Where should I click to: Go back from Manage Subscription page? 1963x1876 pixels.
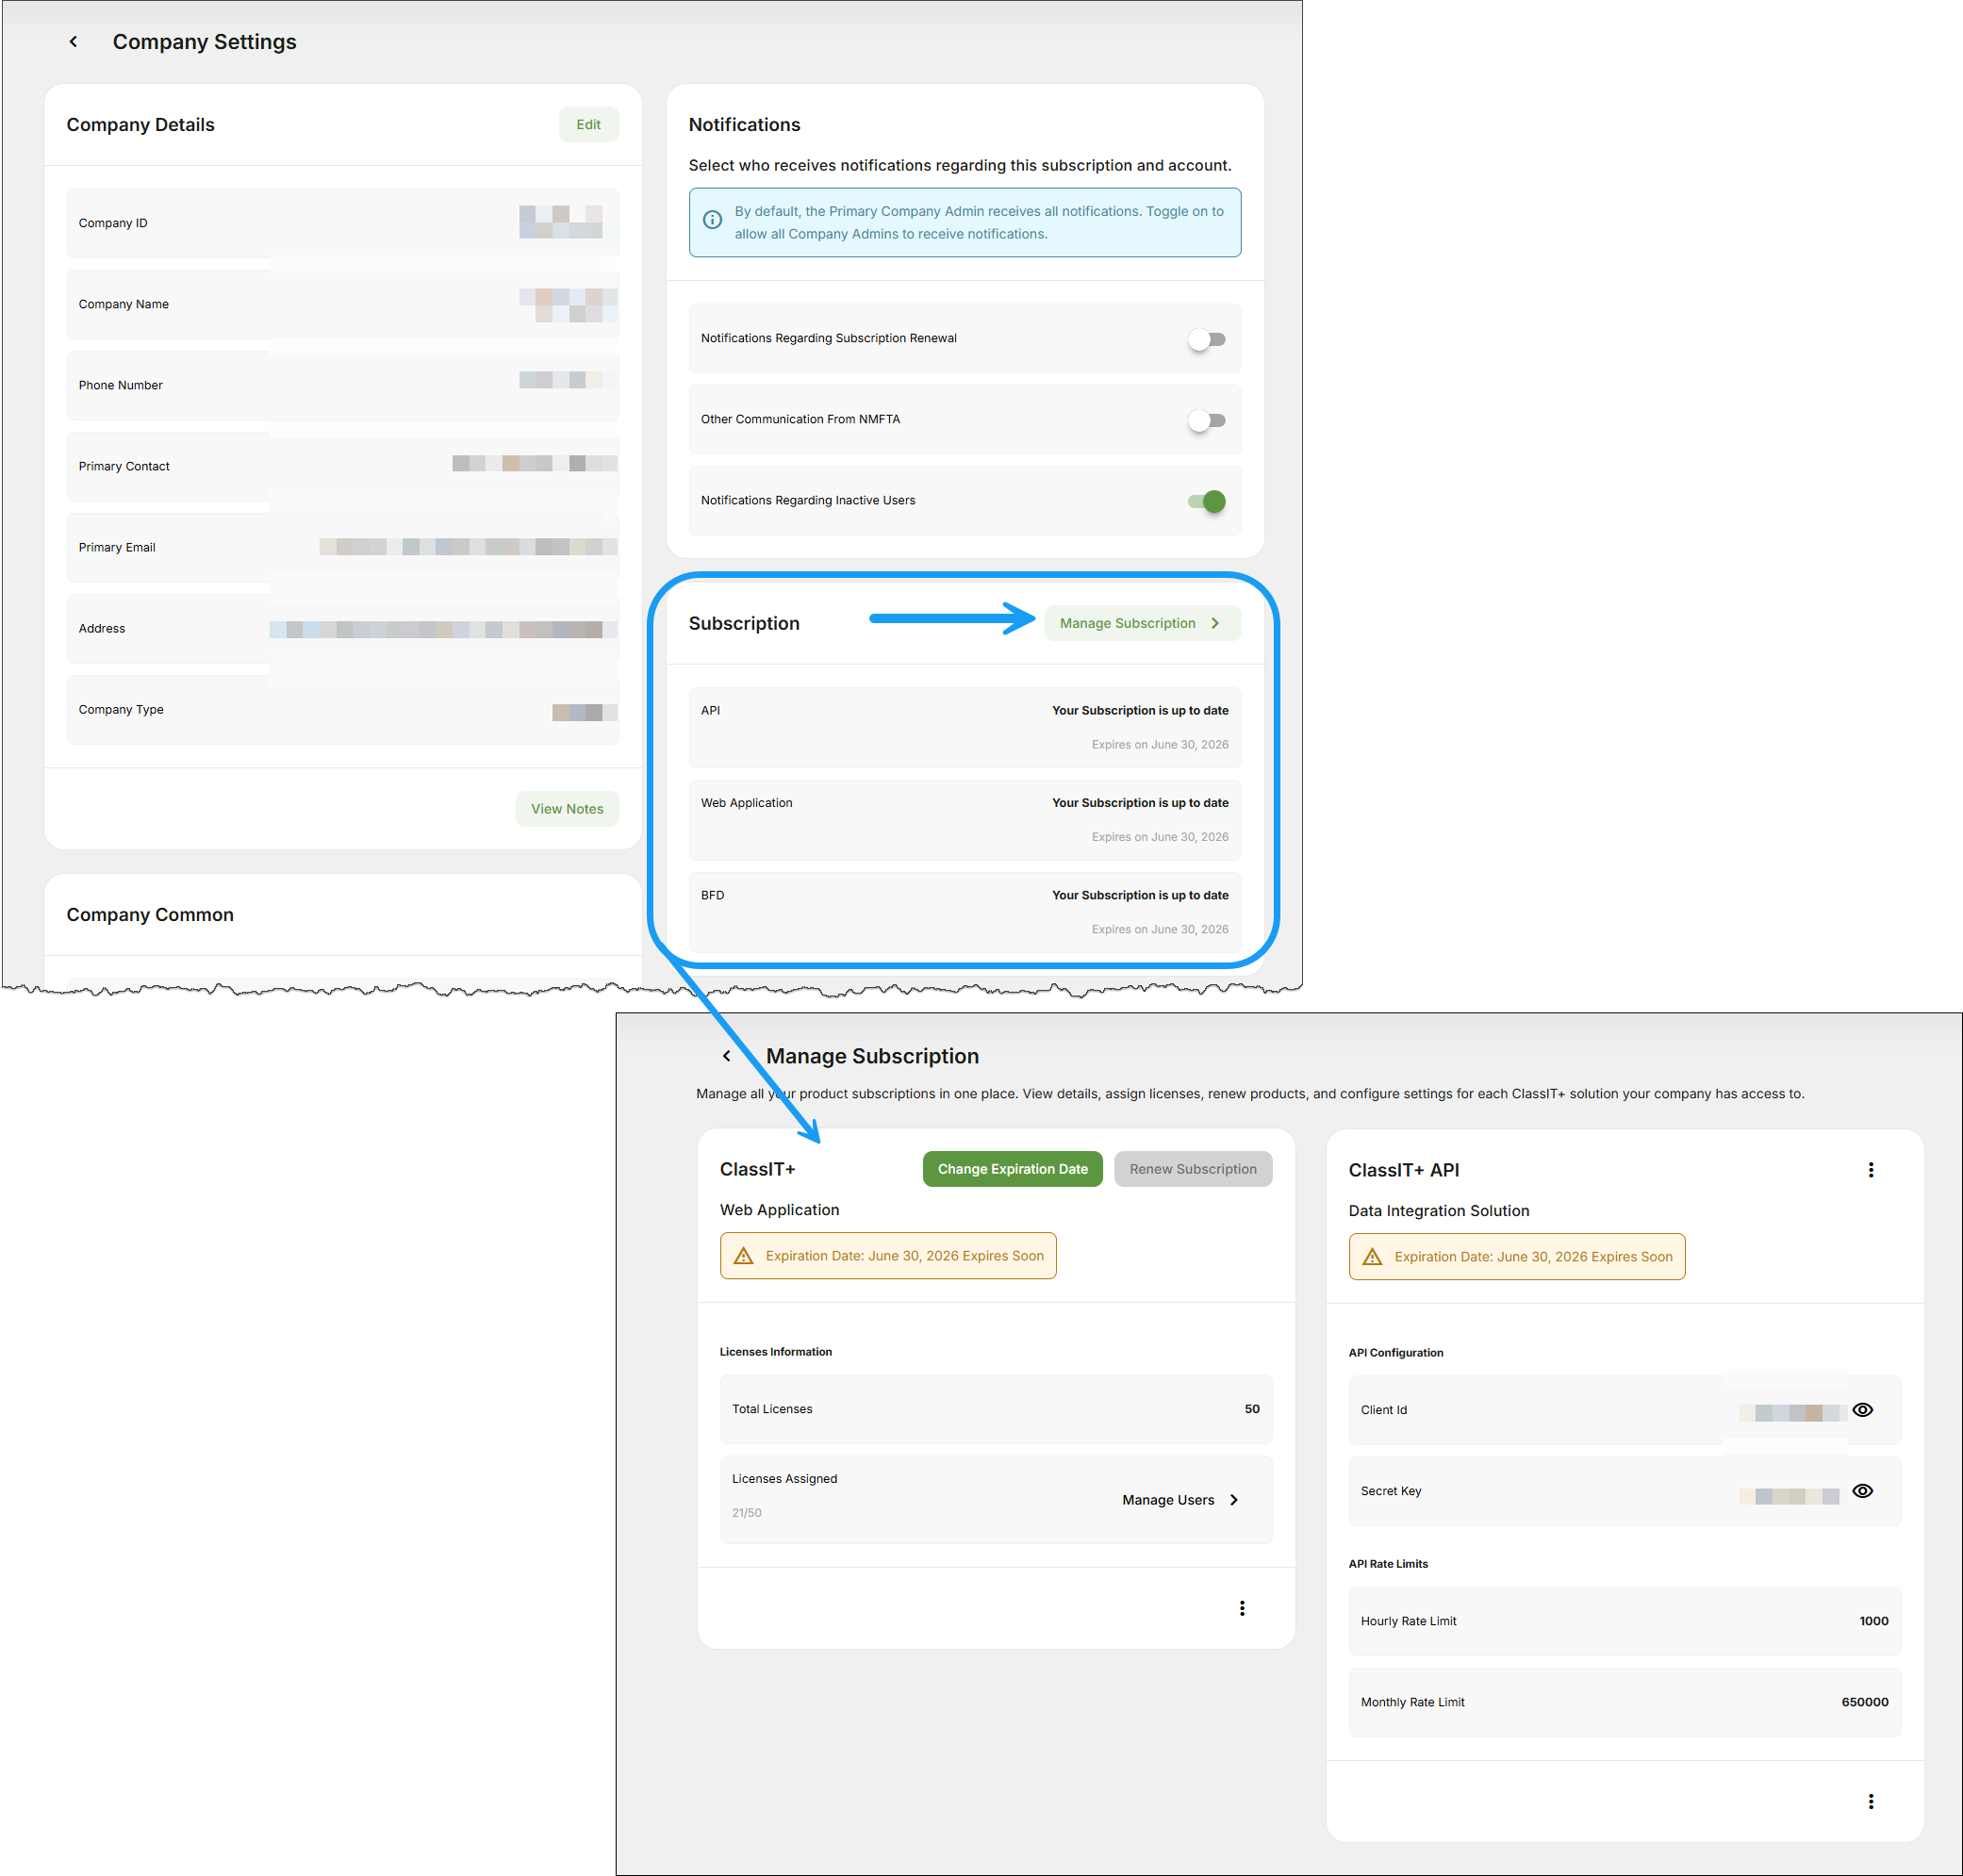pos(727,1056)
